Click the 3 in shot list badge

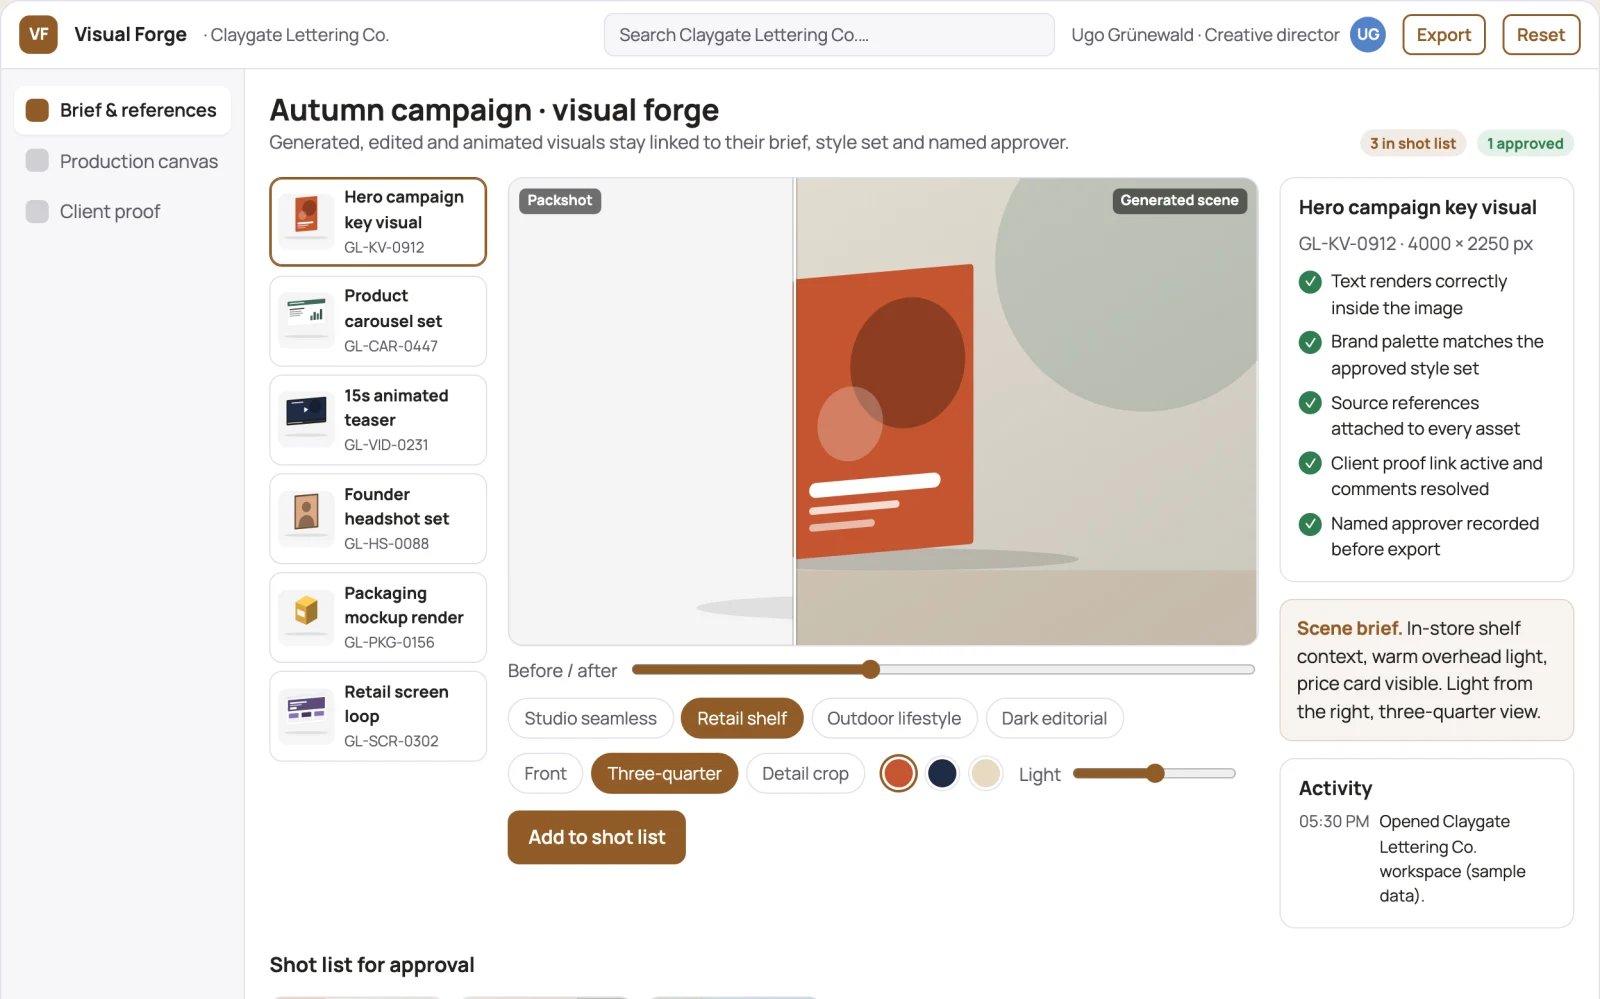[1412, 143]
